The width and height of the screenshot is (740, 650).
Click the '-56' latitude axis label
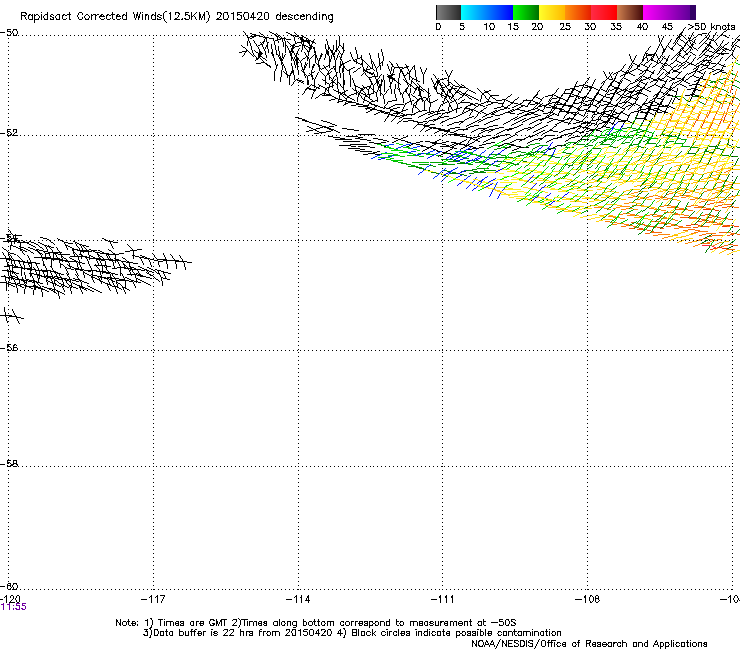pyautogui.click(x=9, y=348)
